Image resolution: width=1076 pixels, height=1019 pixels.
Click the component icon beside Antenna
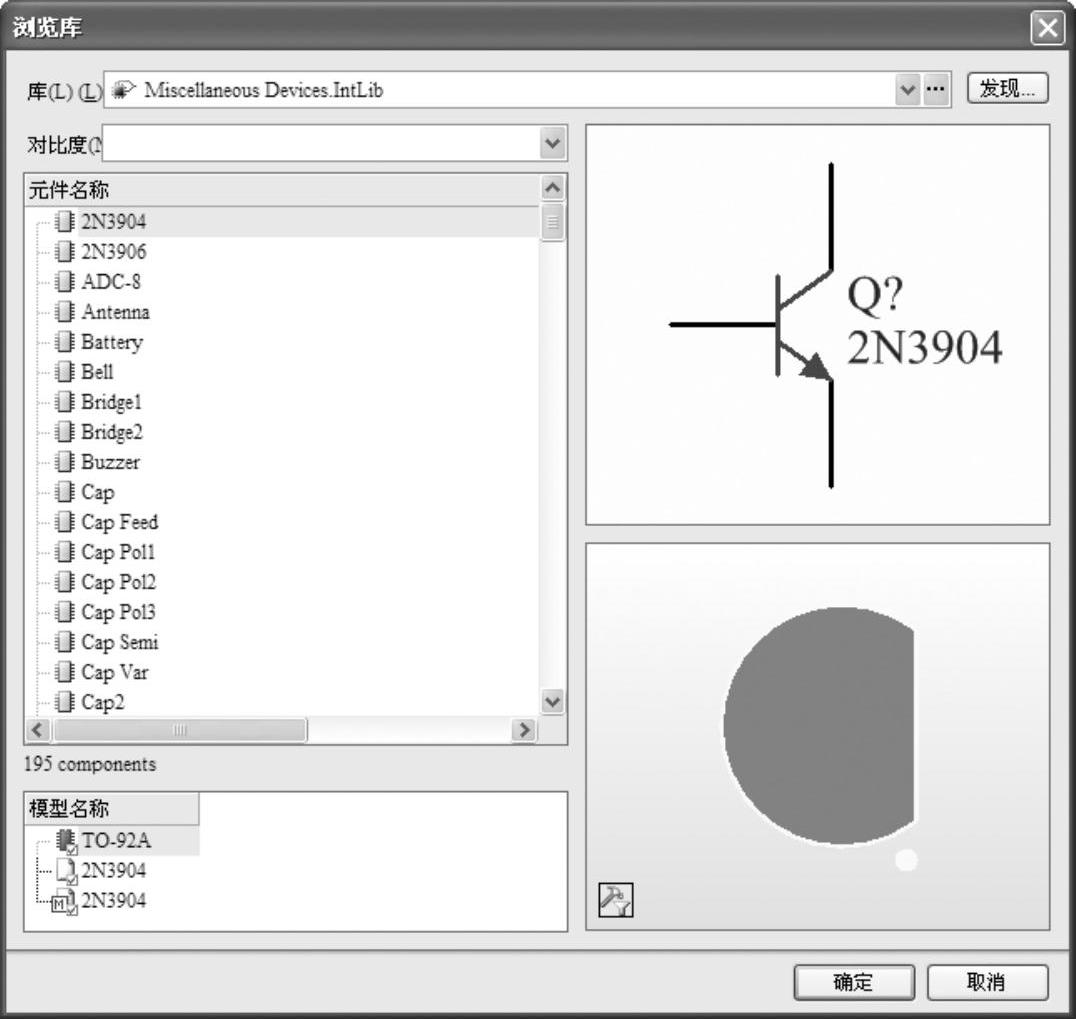point(65,312)
